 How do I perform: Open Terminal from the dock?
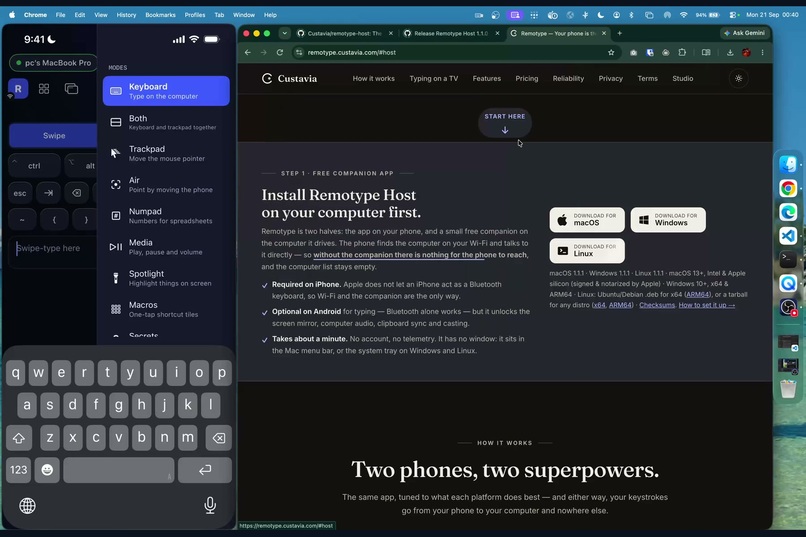pyautogui.click(x=788, y=260)
